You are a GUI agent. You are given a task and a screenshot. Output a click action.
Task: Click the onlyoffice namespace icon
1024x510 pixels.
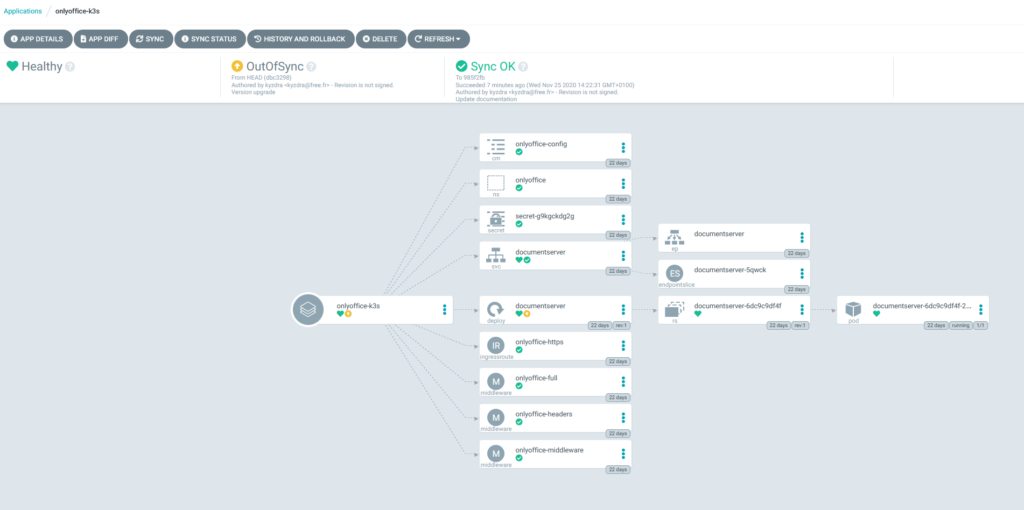pyautogui.click(x=496, y=183)
